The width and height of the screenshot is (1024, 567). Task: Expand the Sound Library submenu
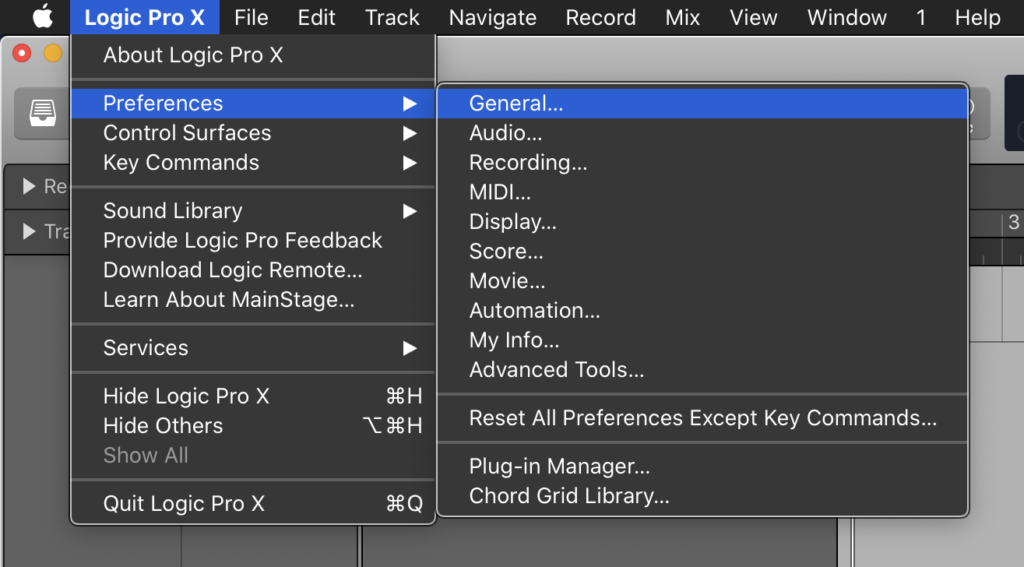[x=253, y=210]
